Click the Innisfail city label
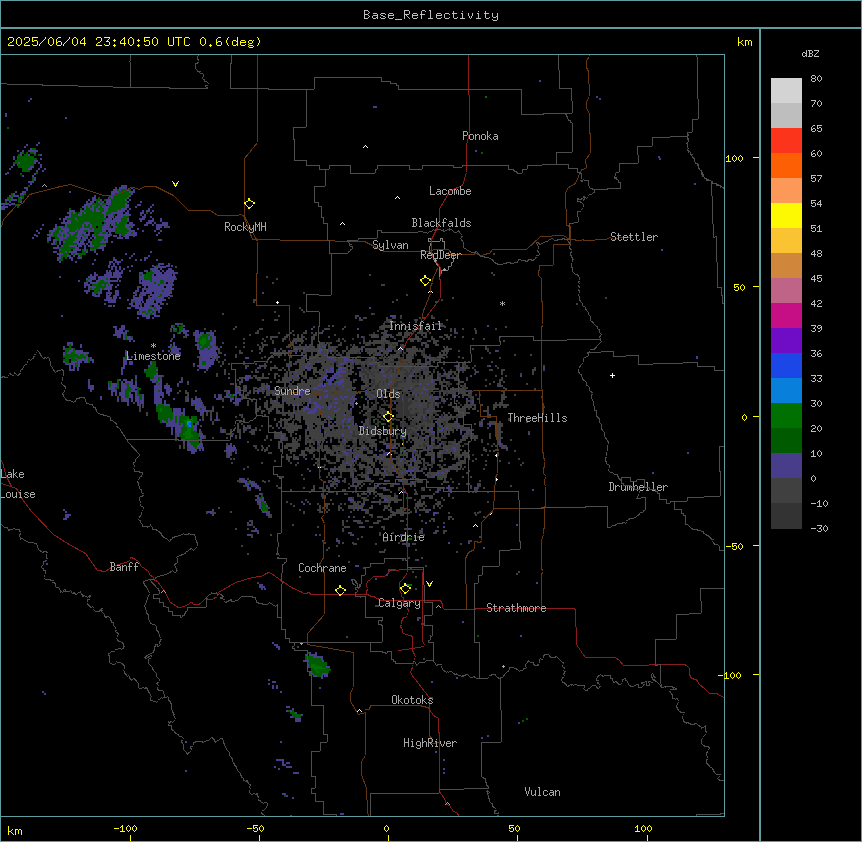 pyautogui.click(x=415, y=326)
